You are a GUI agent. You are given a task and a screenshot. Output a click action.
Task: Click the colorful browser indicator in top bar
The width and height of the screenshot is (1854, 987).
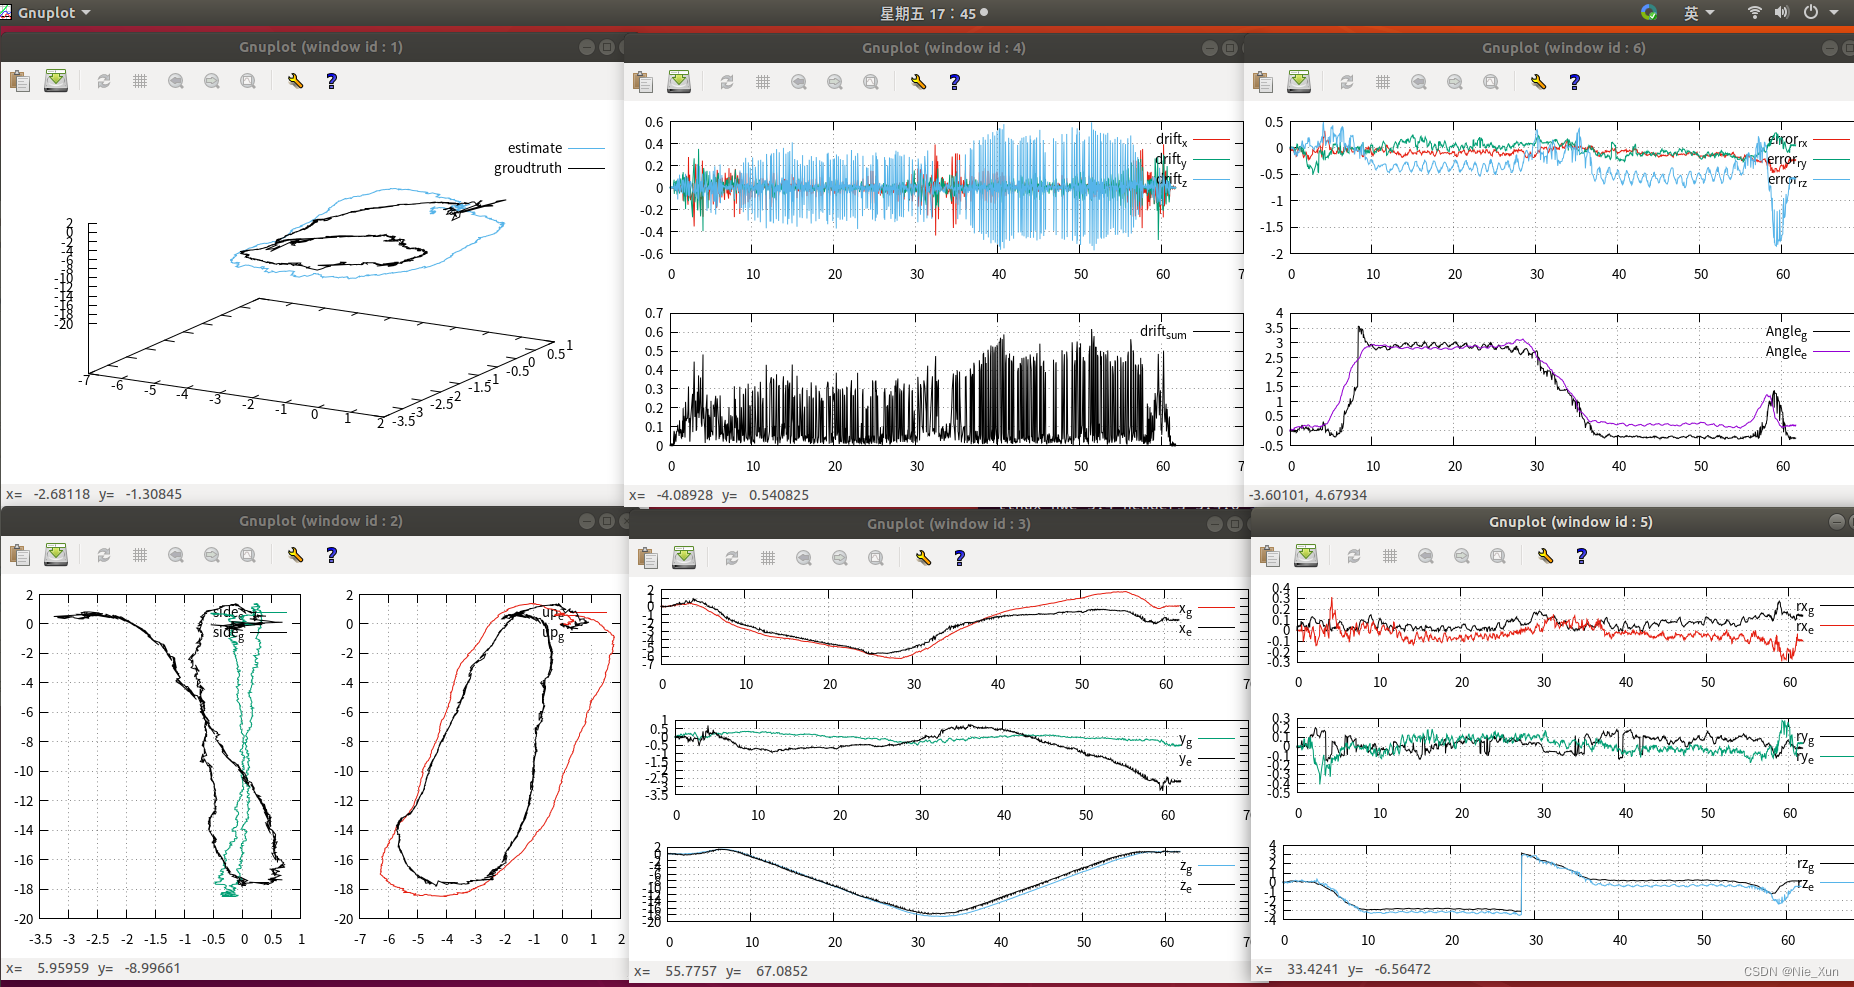(1649, 12)
